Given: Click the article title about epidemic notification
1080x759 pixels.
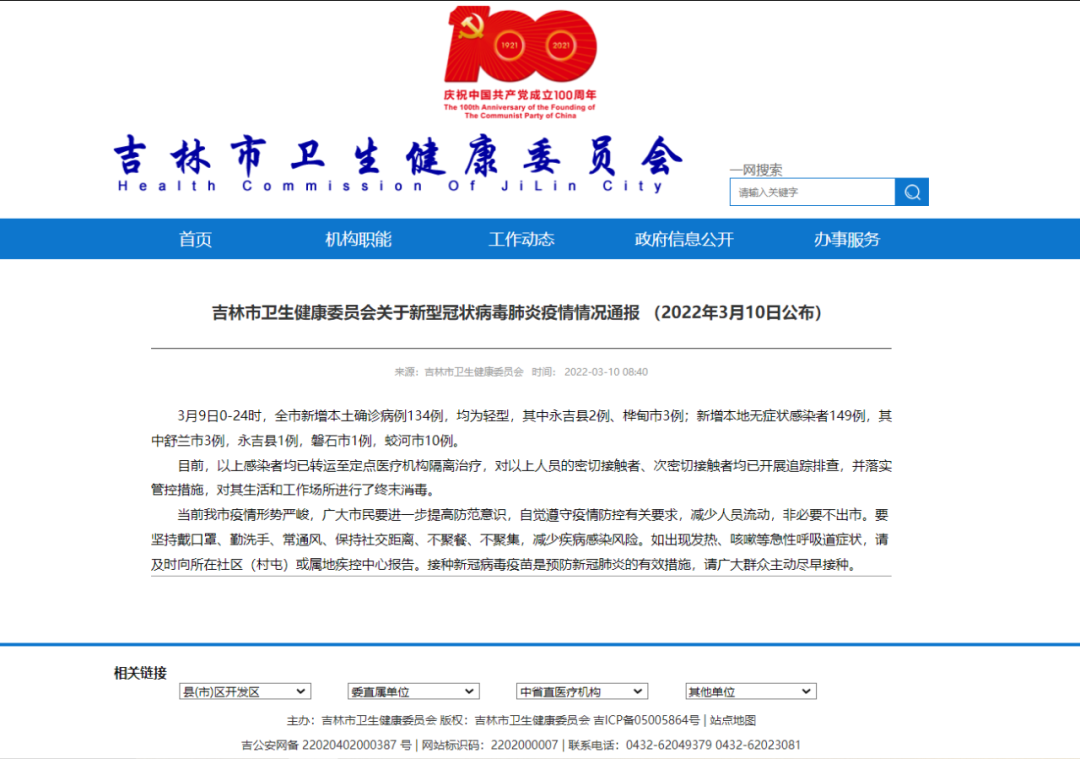Looking at the screenshot, I should (540, 312).
